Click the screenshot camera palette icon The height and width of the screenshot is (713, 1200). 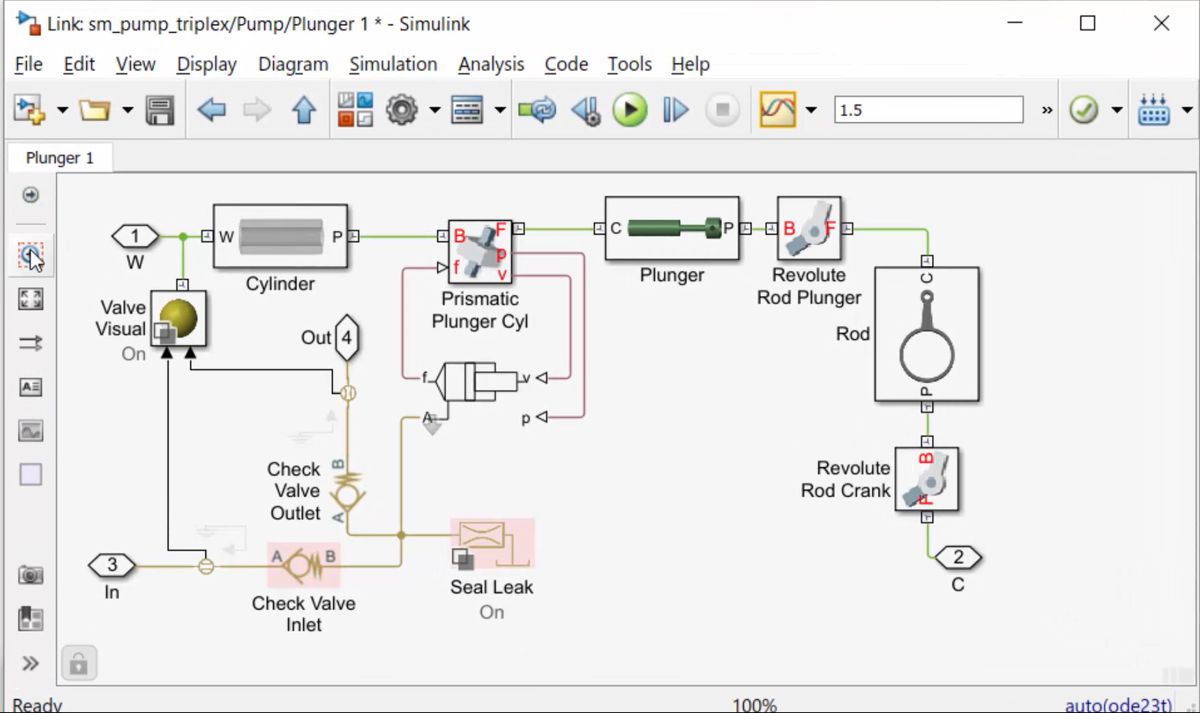coord(31,575)
